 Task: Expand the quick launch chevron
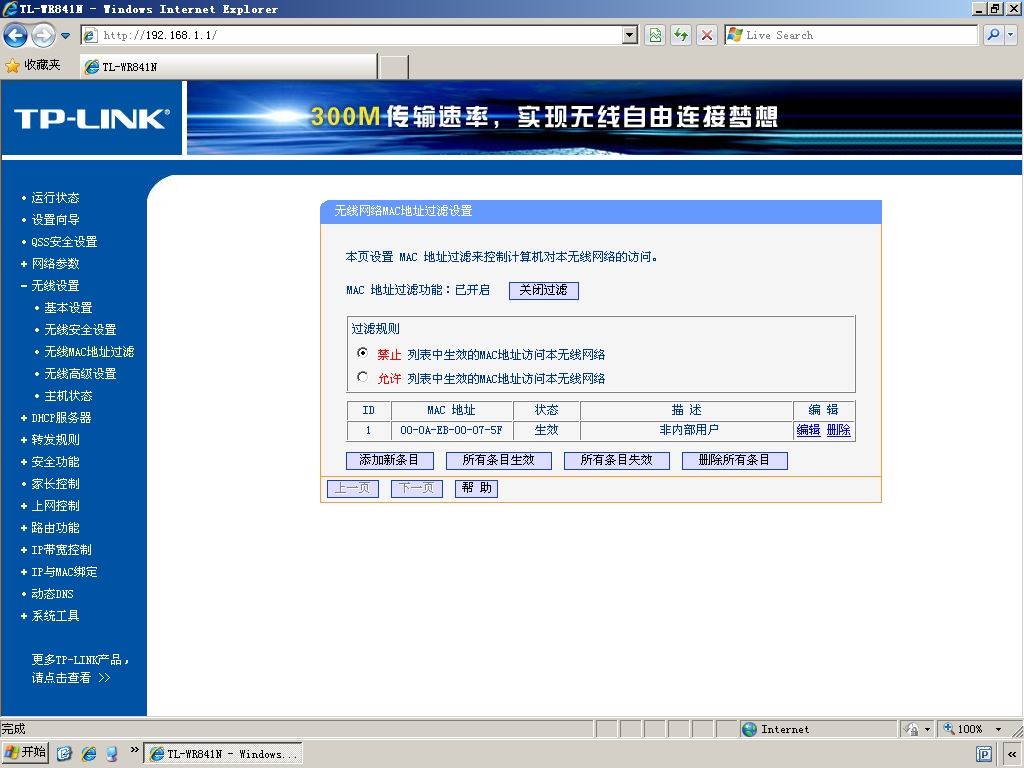click(x=135, y=750)
